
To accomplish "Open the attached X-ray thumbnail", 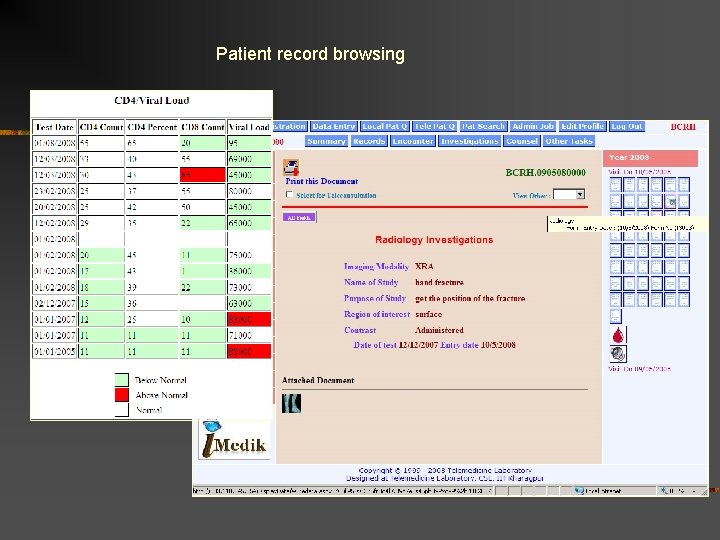I will [x=291, y=403].
